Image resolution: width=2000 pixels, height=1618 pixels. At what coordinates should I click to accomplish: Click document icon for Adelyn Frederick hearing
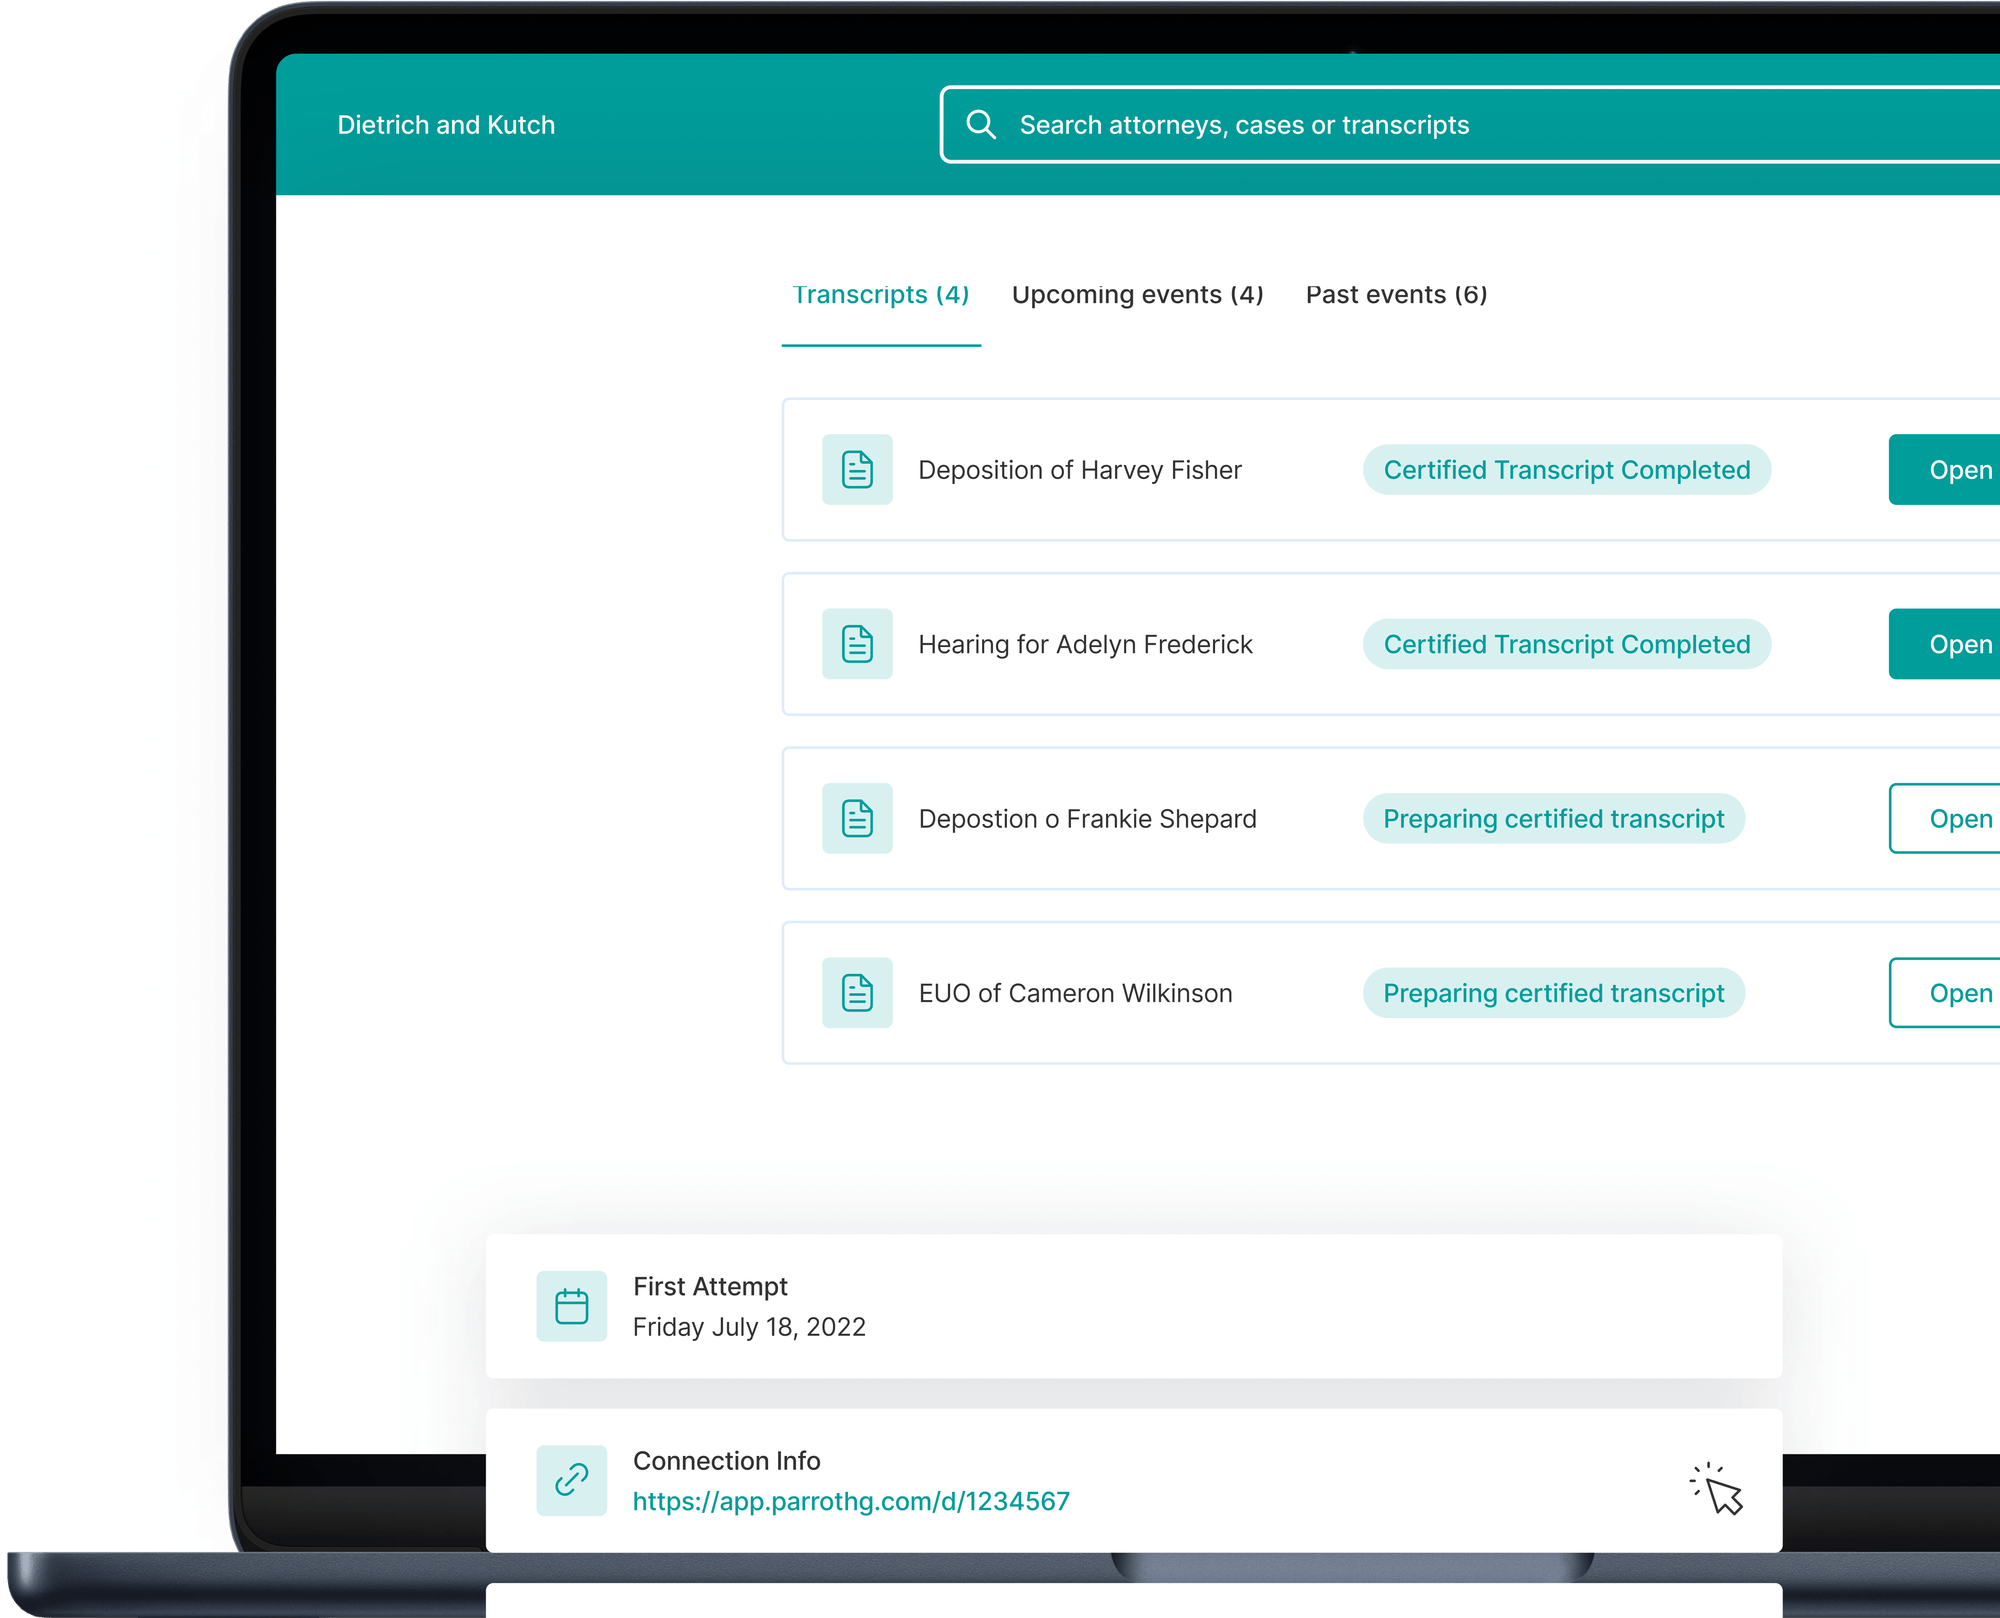(x=857, y=644)
